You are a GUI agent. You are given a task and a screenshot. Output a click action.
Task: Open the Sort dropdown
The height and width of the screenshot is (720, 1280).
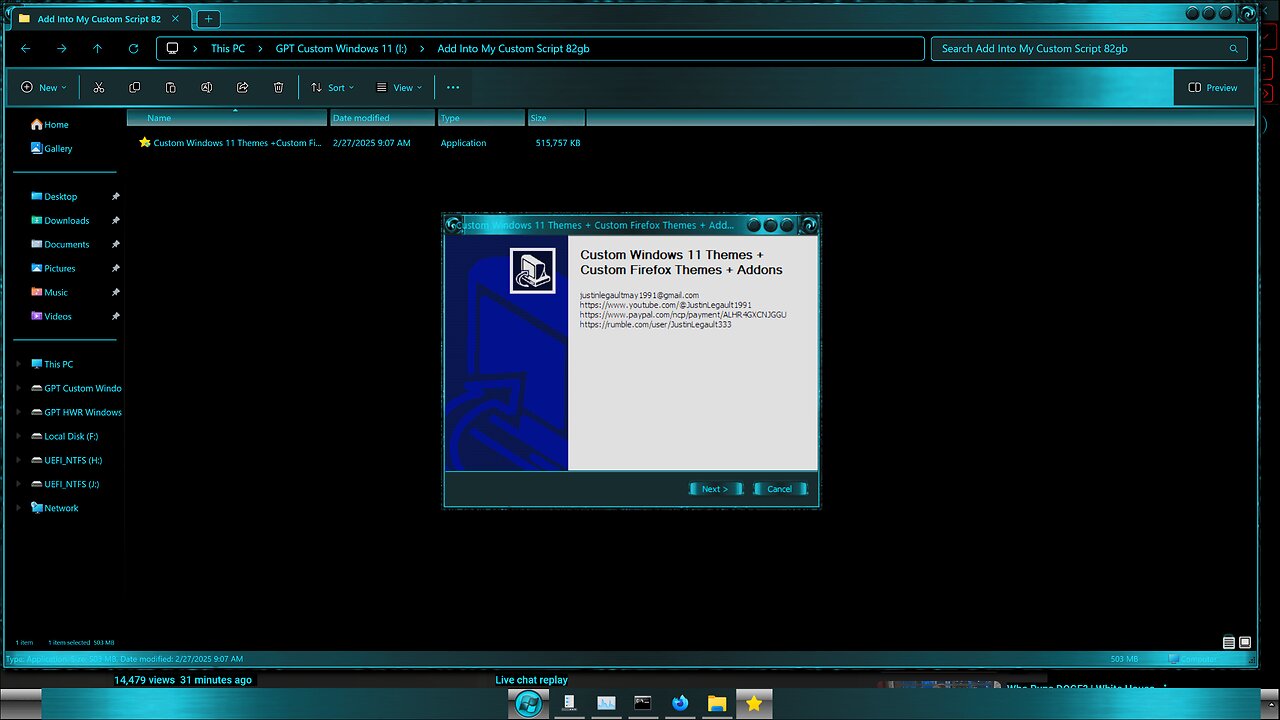332,88
